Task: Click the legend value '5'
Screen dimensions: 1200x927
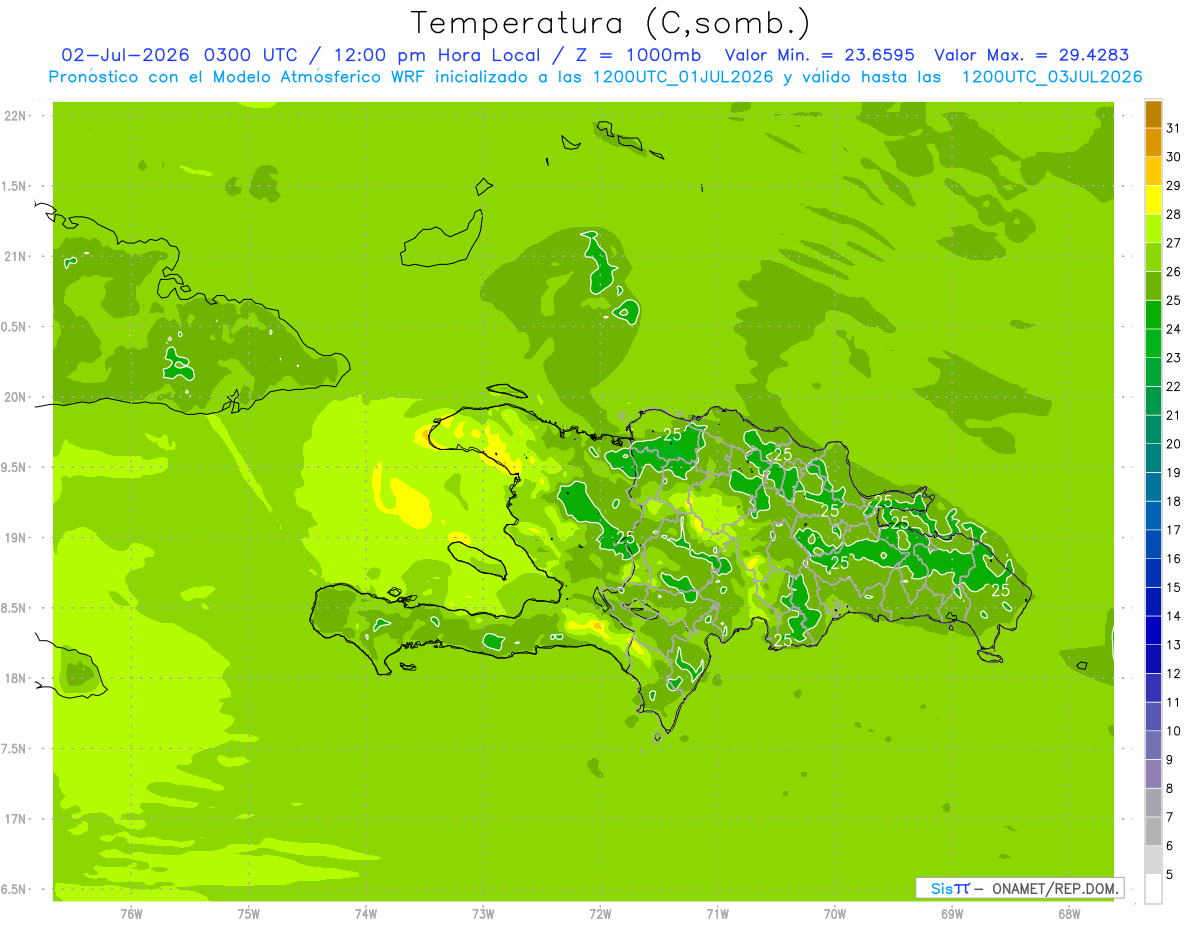Action: pos(1169,875)
